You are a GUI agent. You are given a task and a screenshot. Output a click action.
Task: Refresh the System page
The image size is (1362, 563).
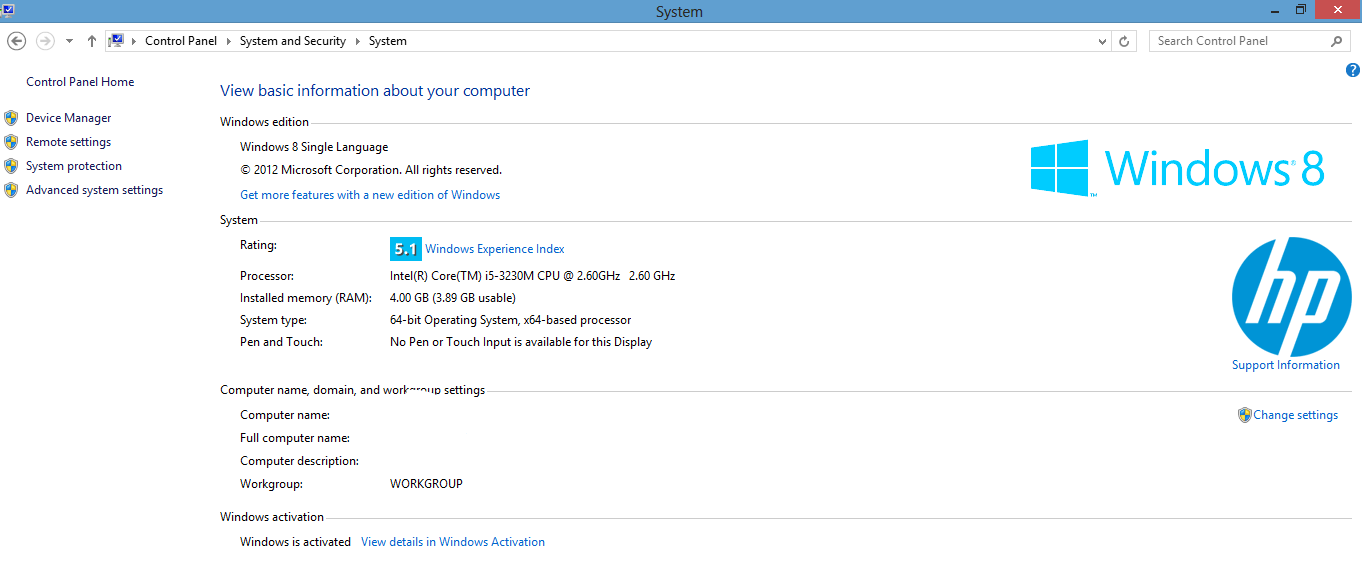[x=1124, y=41]
